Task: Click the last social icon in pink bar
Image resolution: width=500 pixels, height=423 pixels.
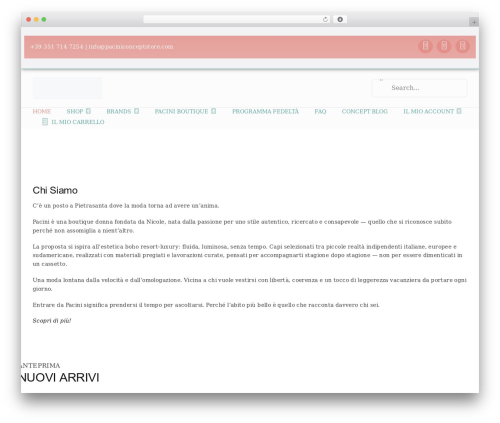Action: 463,46
